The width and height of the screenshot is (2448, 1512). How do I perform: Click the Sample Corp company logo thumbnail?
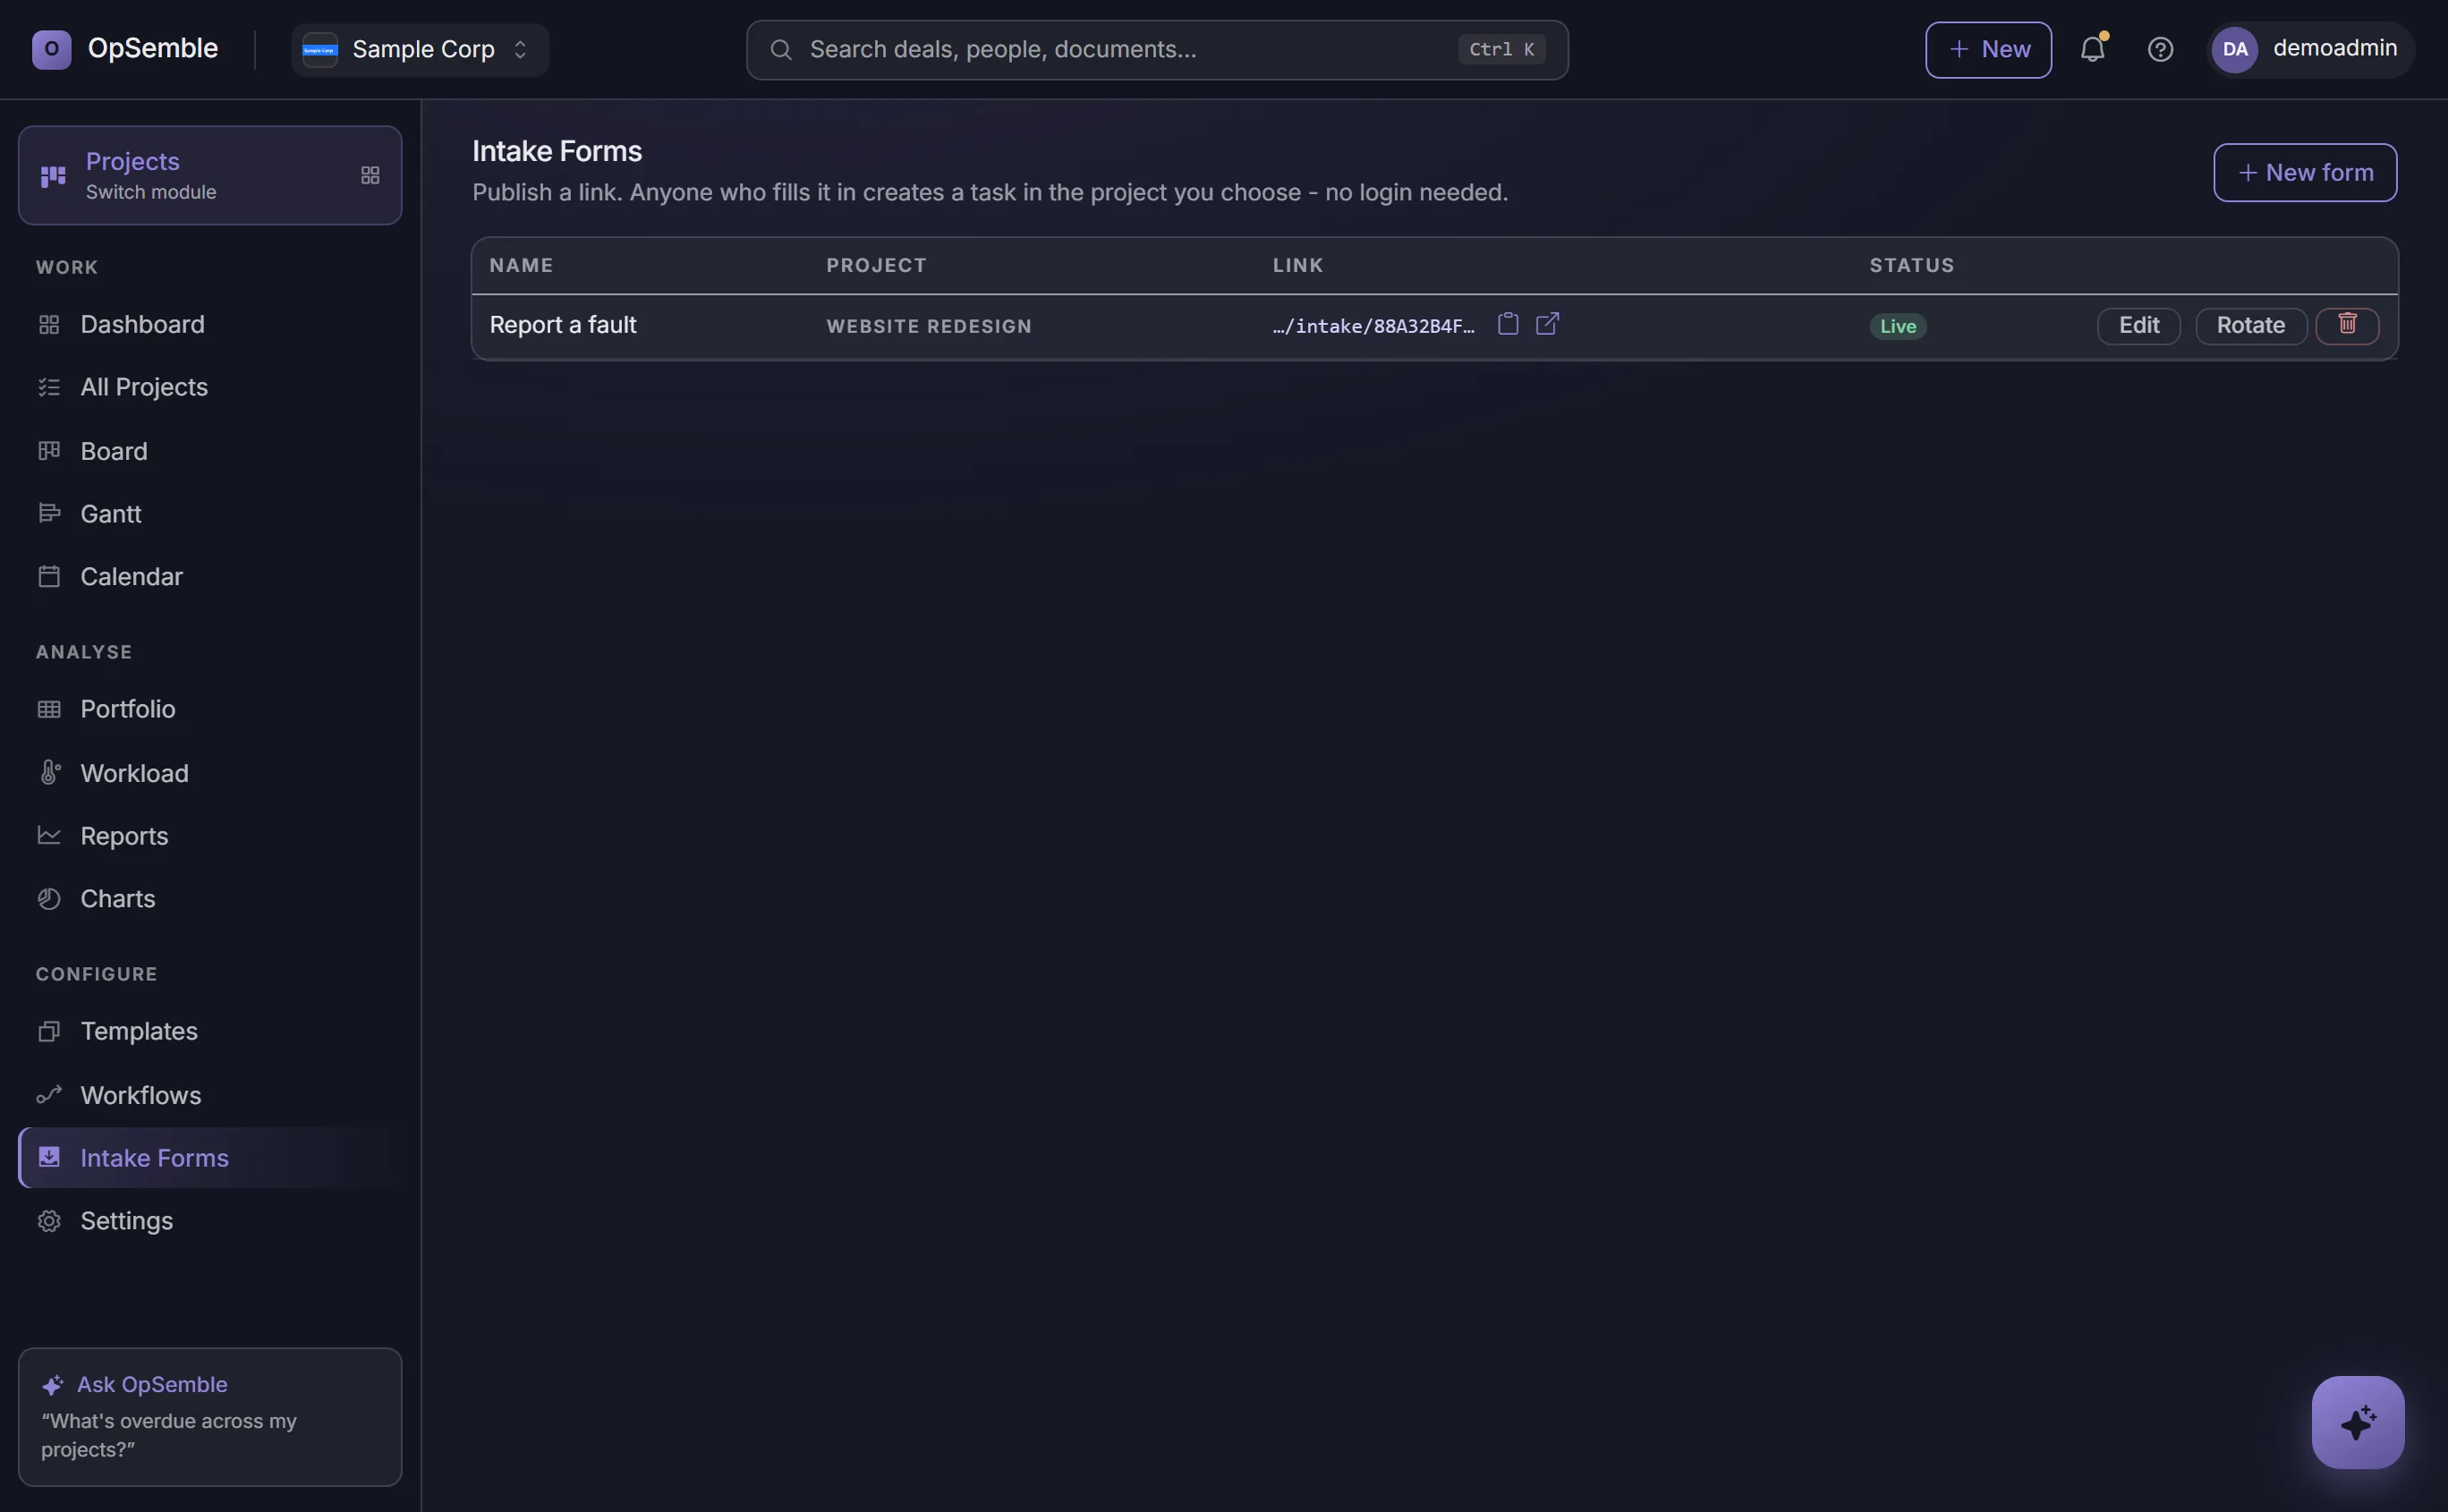(320, 49)
